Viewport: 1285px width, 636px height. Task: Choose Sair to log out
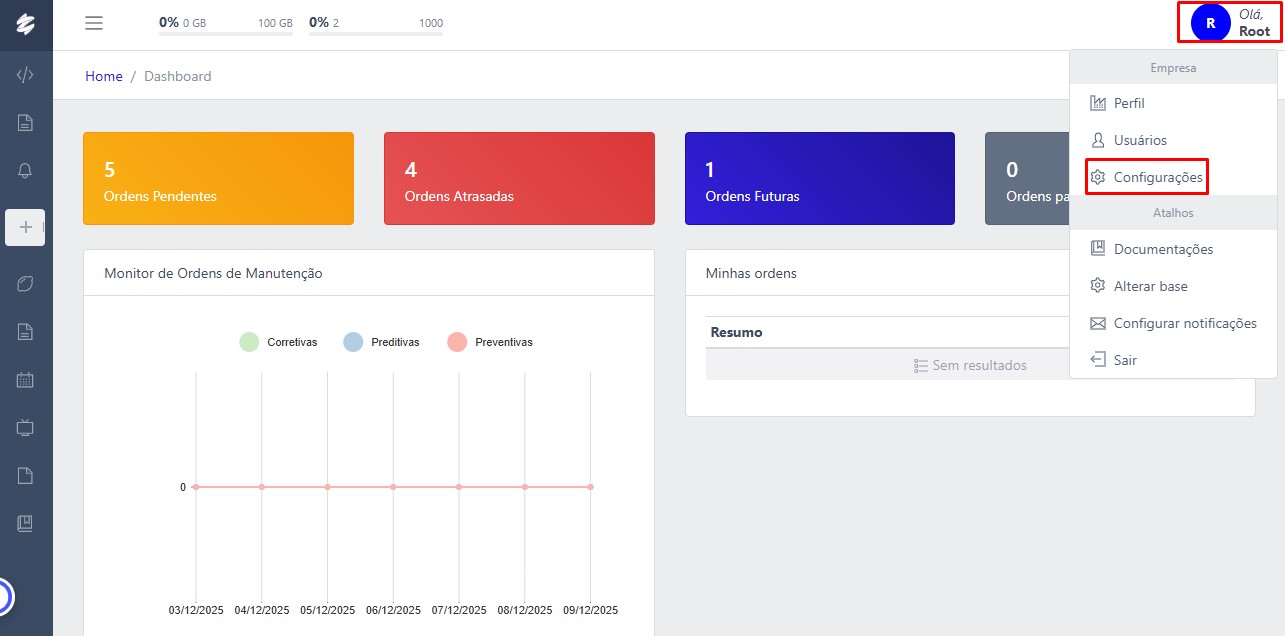click(1125, 360)
